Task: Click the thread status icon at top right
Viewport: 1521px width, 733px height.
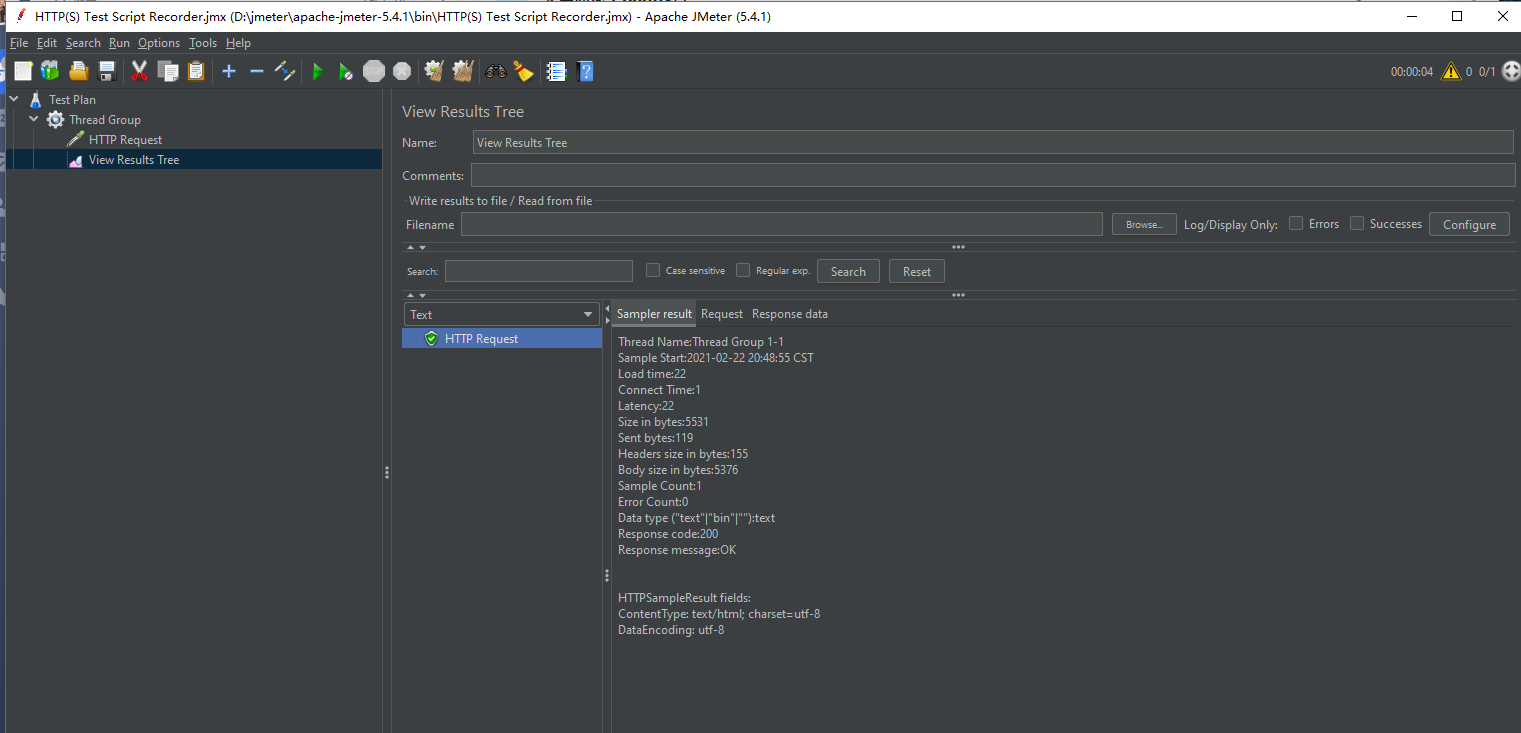Action: coord(1511,72)
